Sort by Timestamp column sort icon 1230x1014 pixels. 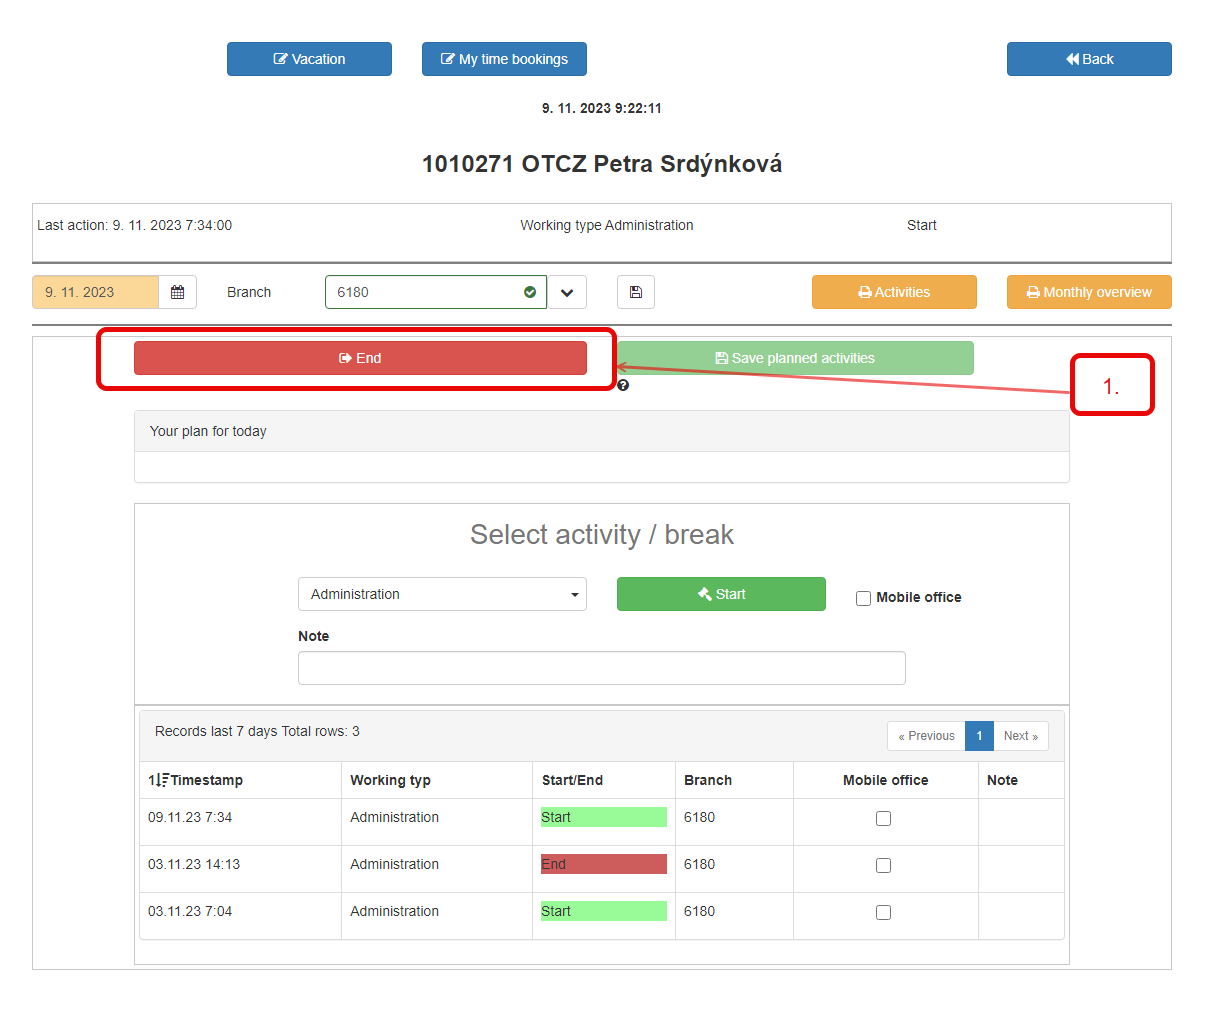coord(158,780)
